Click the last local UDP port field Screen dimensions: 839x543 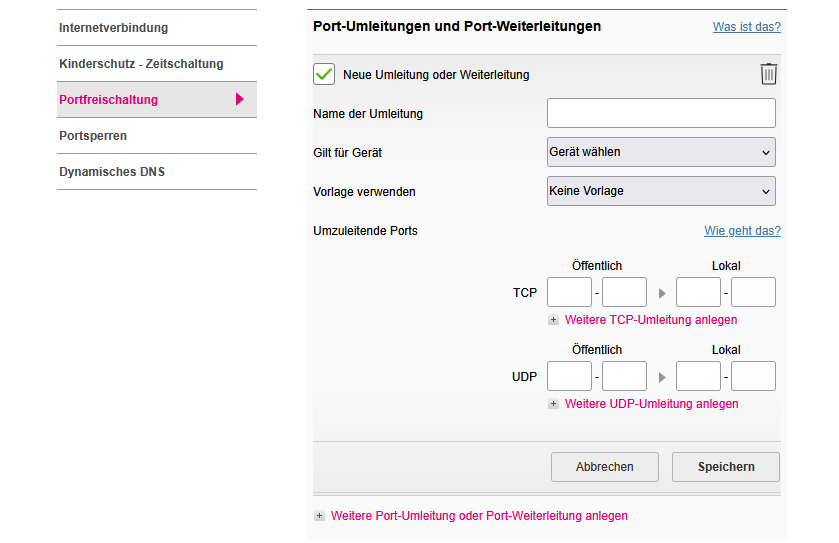753,376
